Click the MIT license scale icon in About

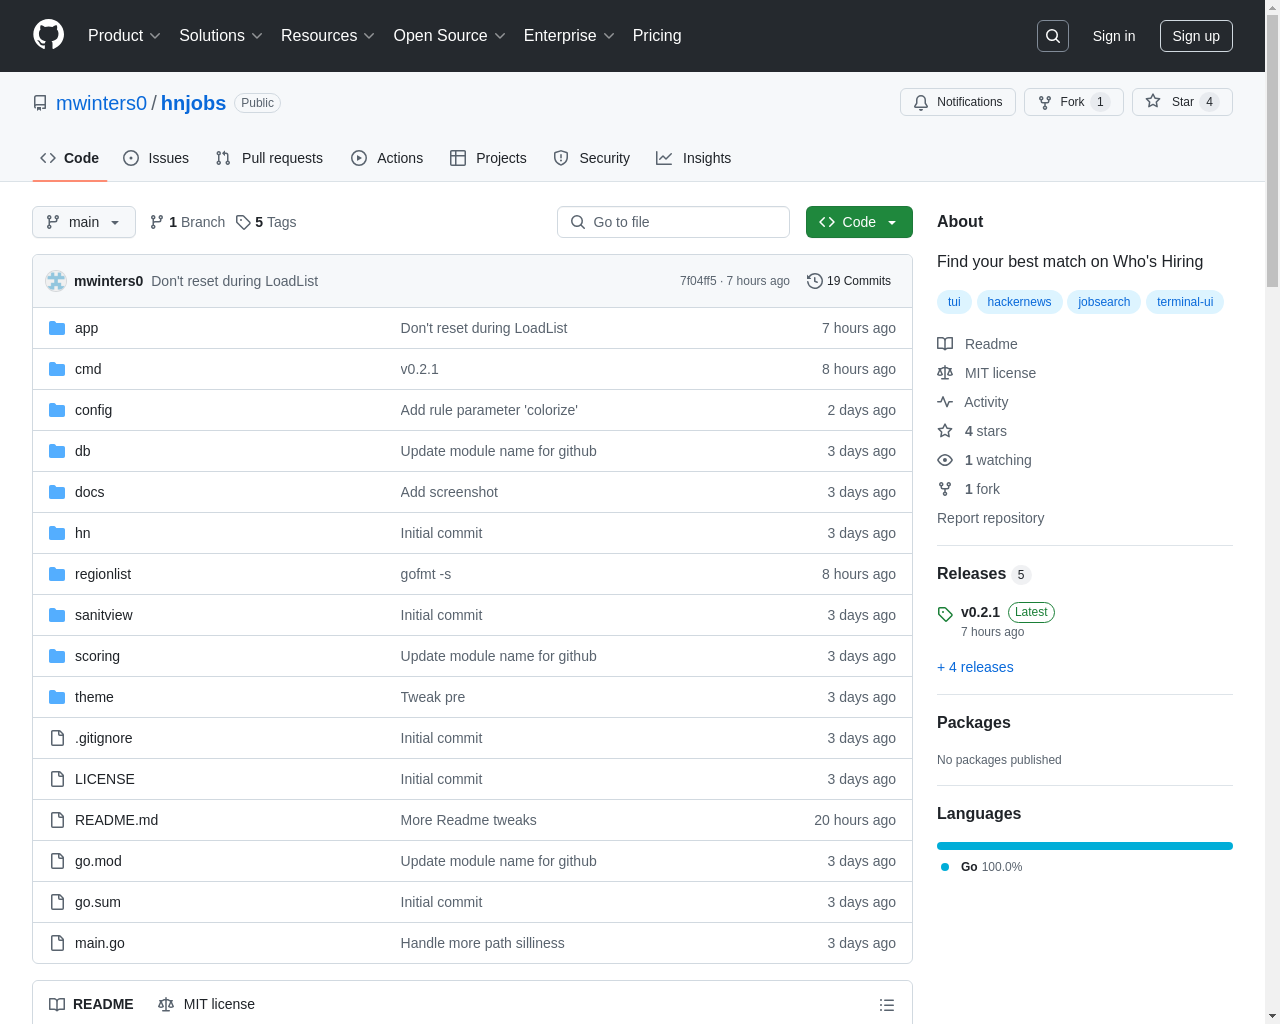coord(945,373)
